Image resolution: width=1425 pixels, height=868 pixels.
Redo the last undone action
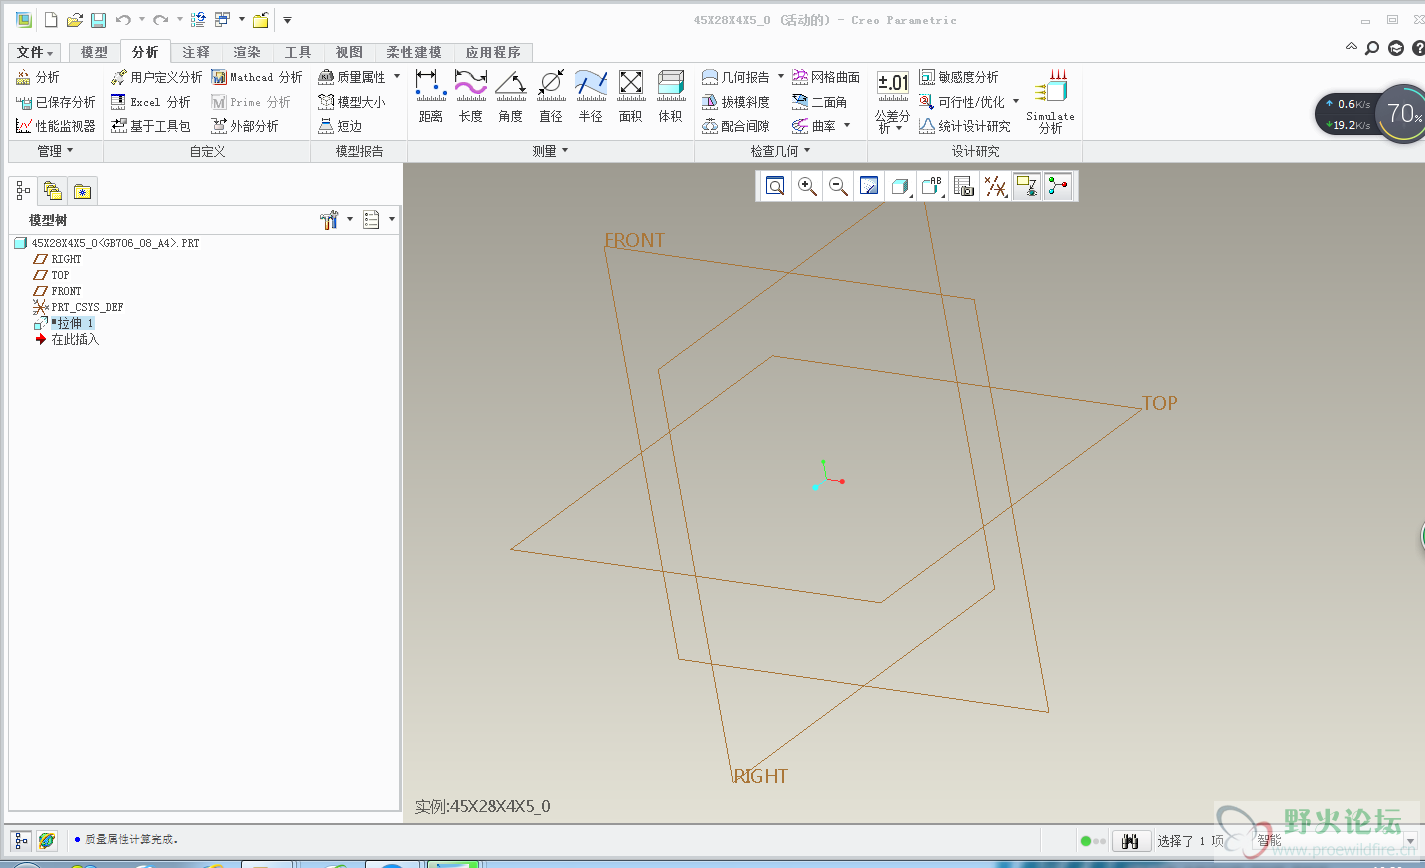[x=160, y=20]
